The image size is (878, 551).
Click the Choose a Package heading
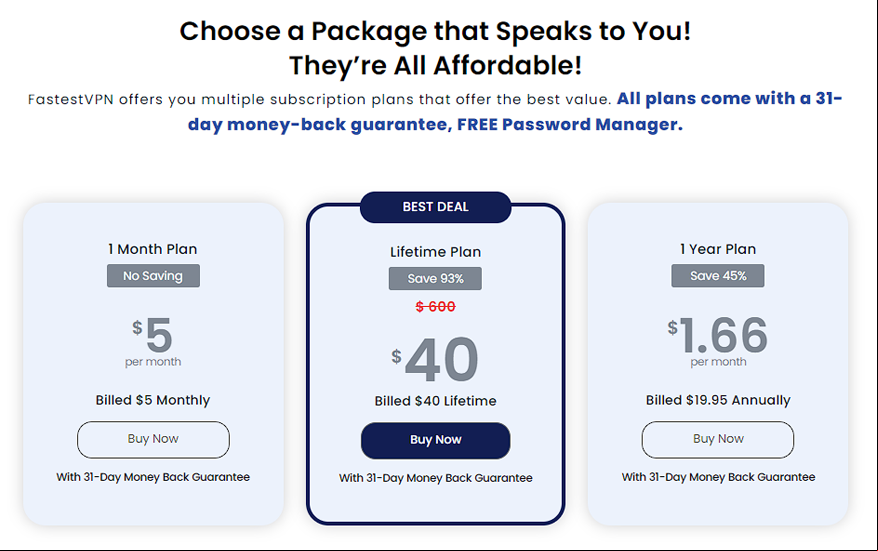click(x=435, y=48)
